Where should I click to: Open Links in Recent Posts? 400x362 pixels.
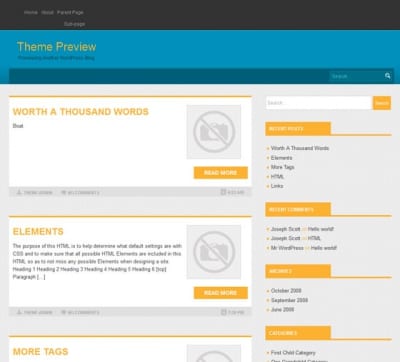(x=277, y=186)
